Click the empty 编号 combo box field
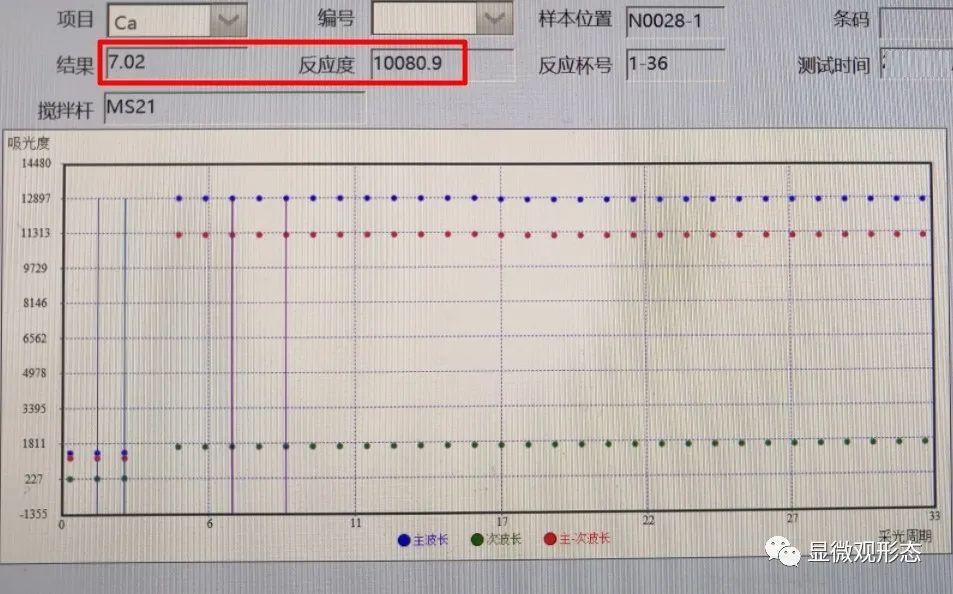 pyautogui.click(x=424, y=18)
